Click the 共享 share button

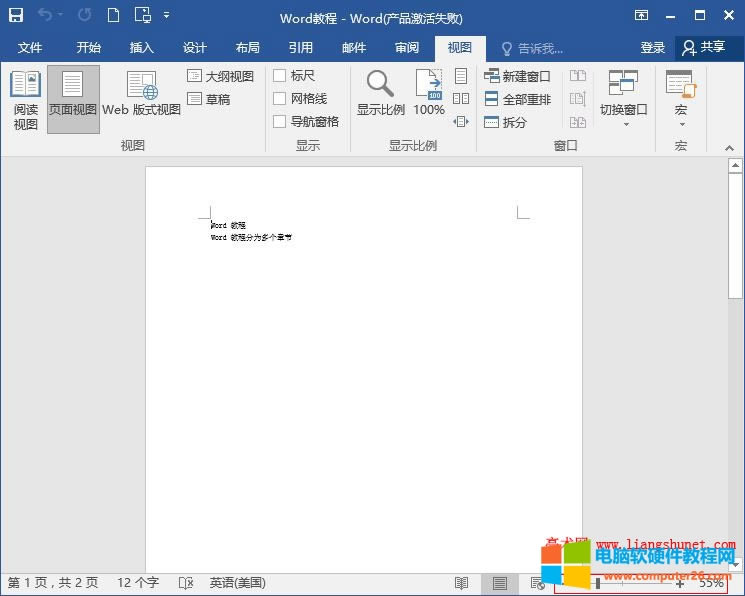pos(703,48)
